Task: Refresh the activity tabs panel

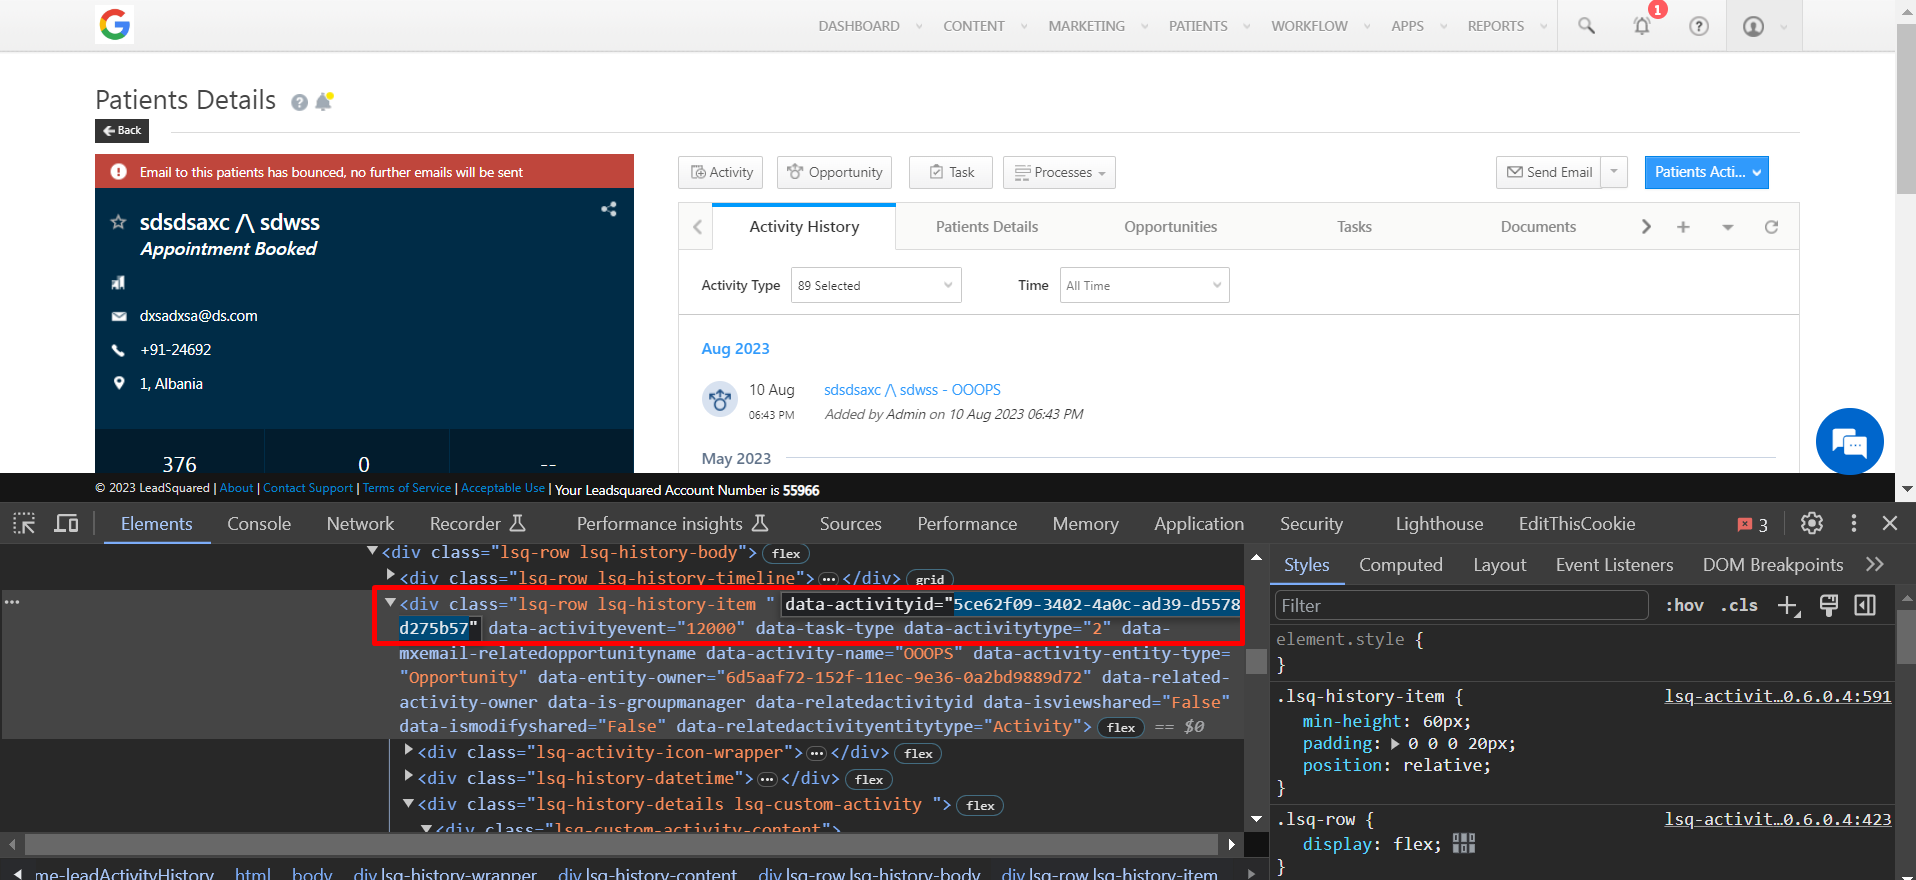Action: [1771, 227]
